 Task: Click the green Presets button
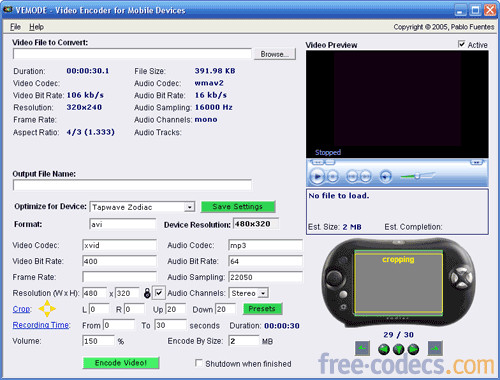[262, 309]
